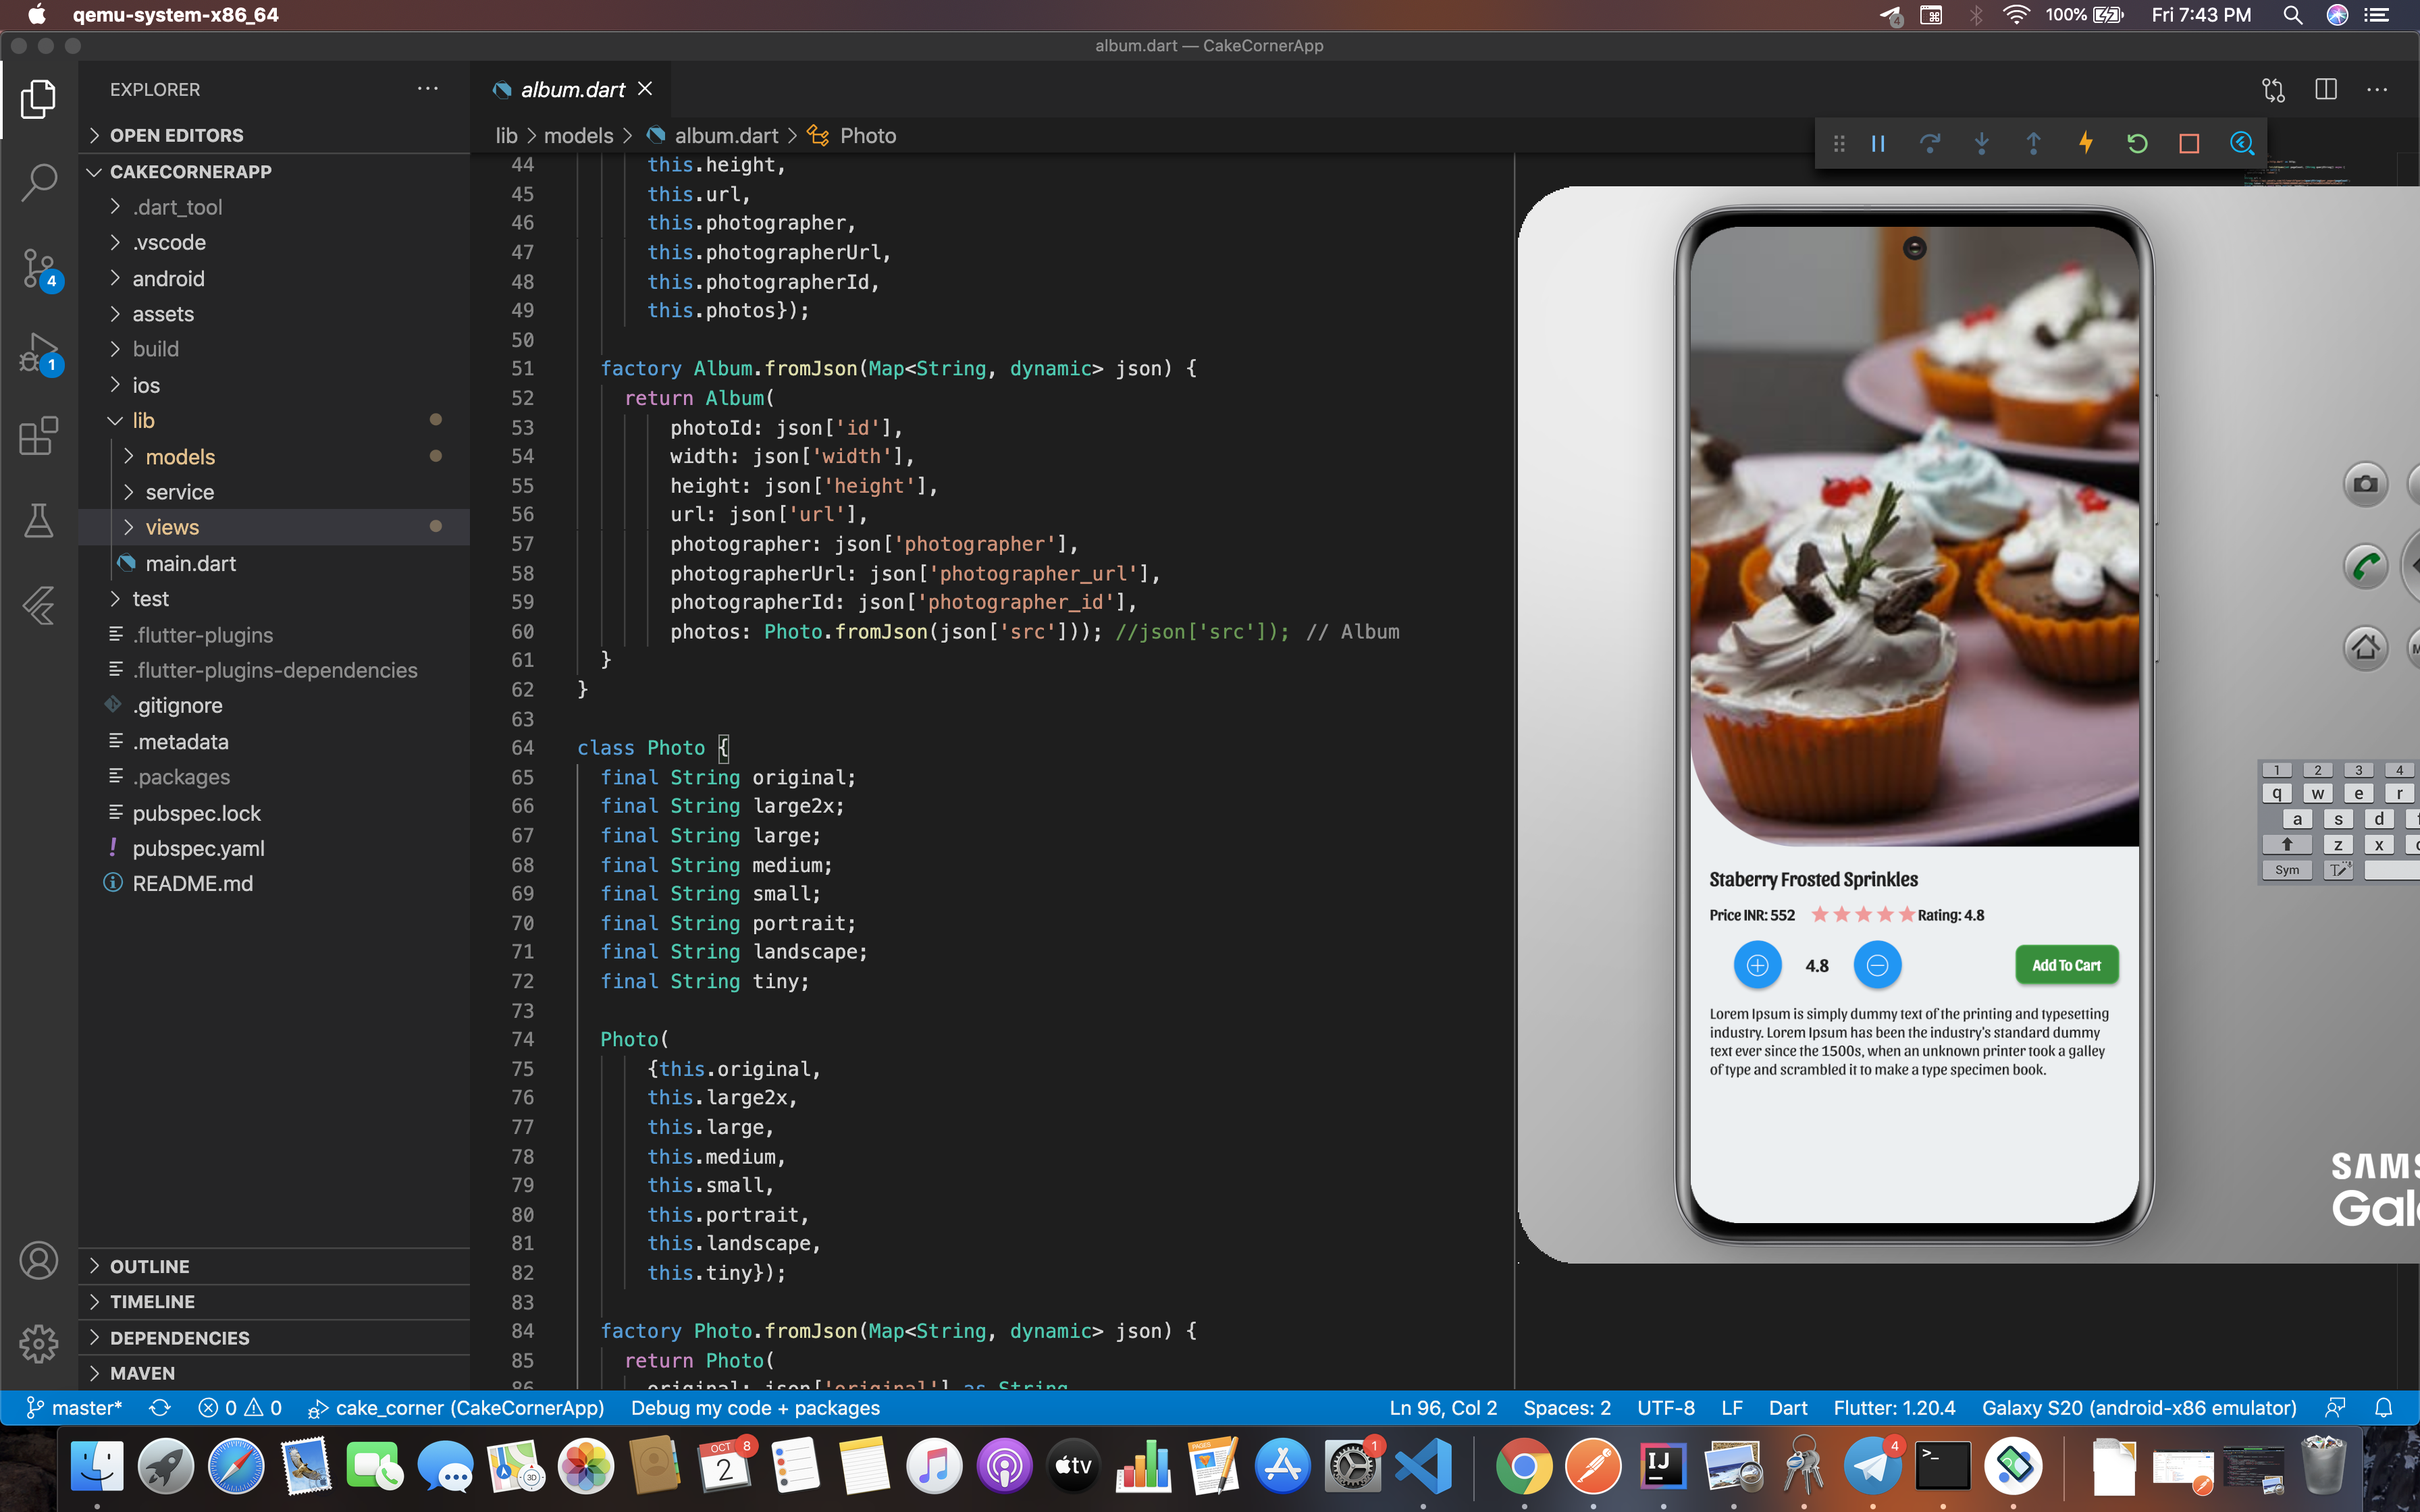Open the Explorer view in activity bar
Screen dimensions: 2420x1512
[38, 98]
